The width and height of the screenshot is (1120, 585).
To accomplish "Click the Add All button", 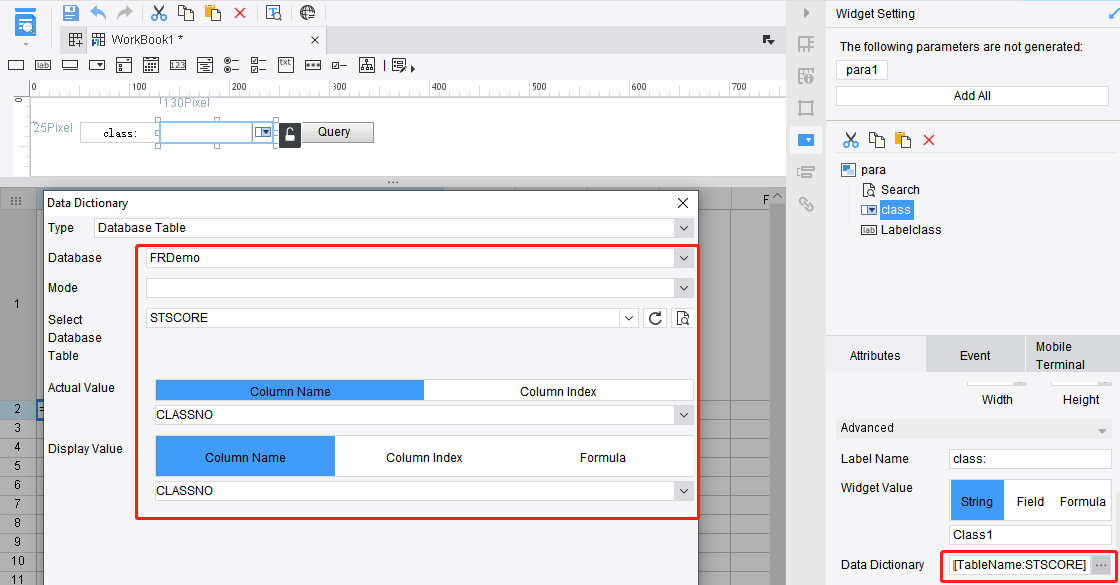I will click(x=972, y=96).
